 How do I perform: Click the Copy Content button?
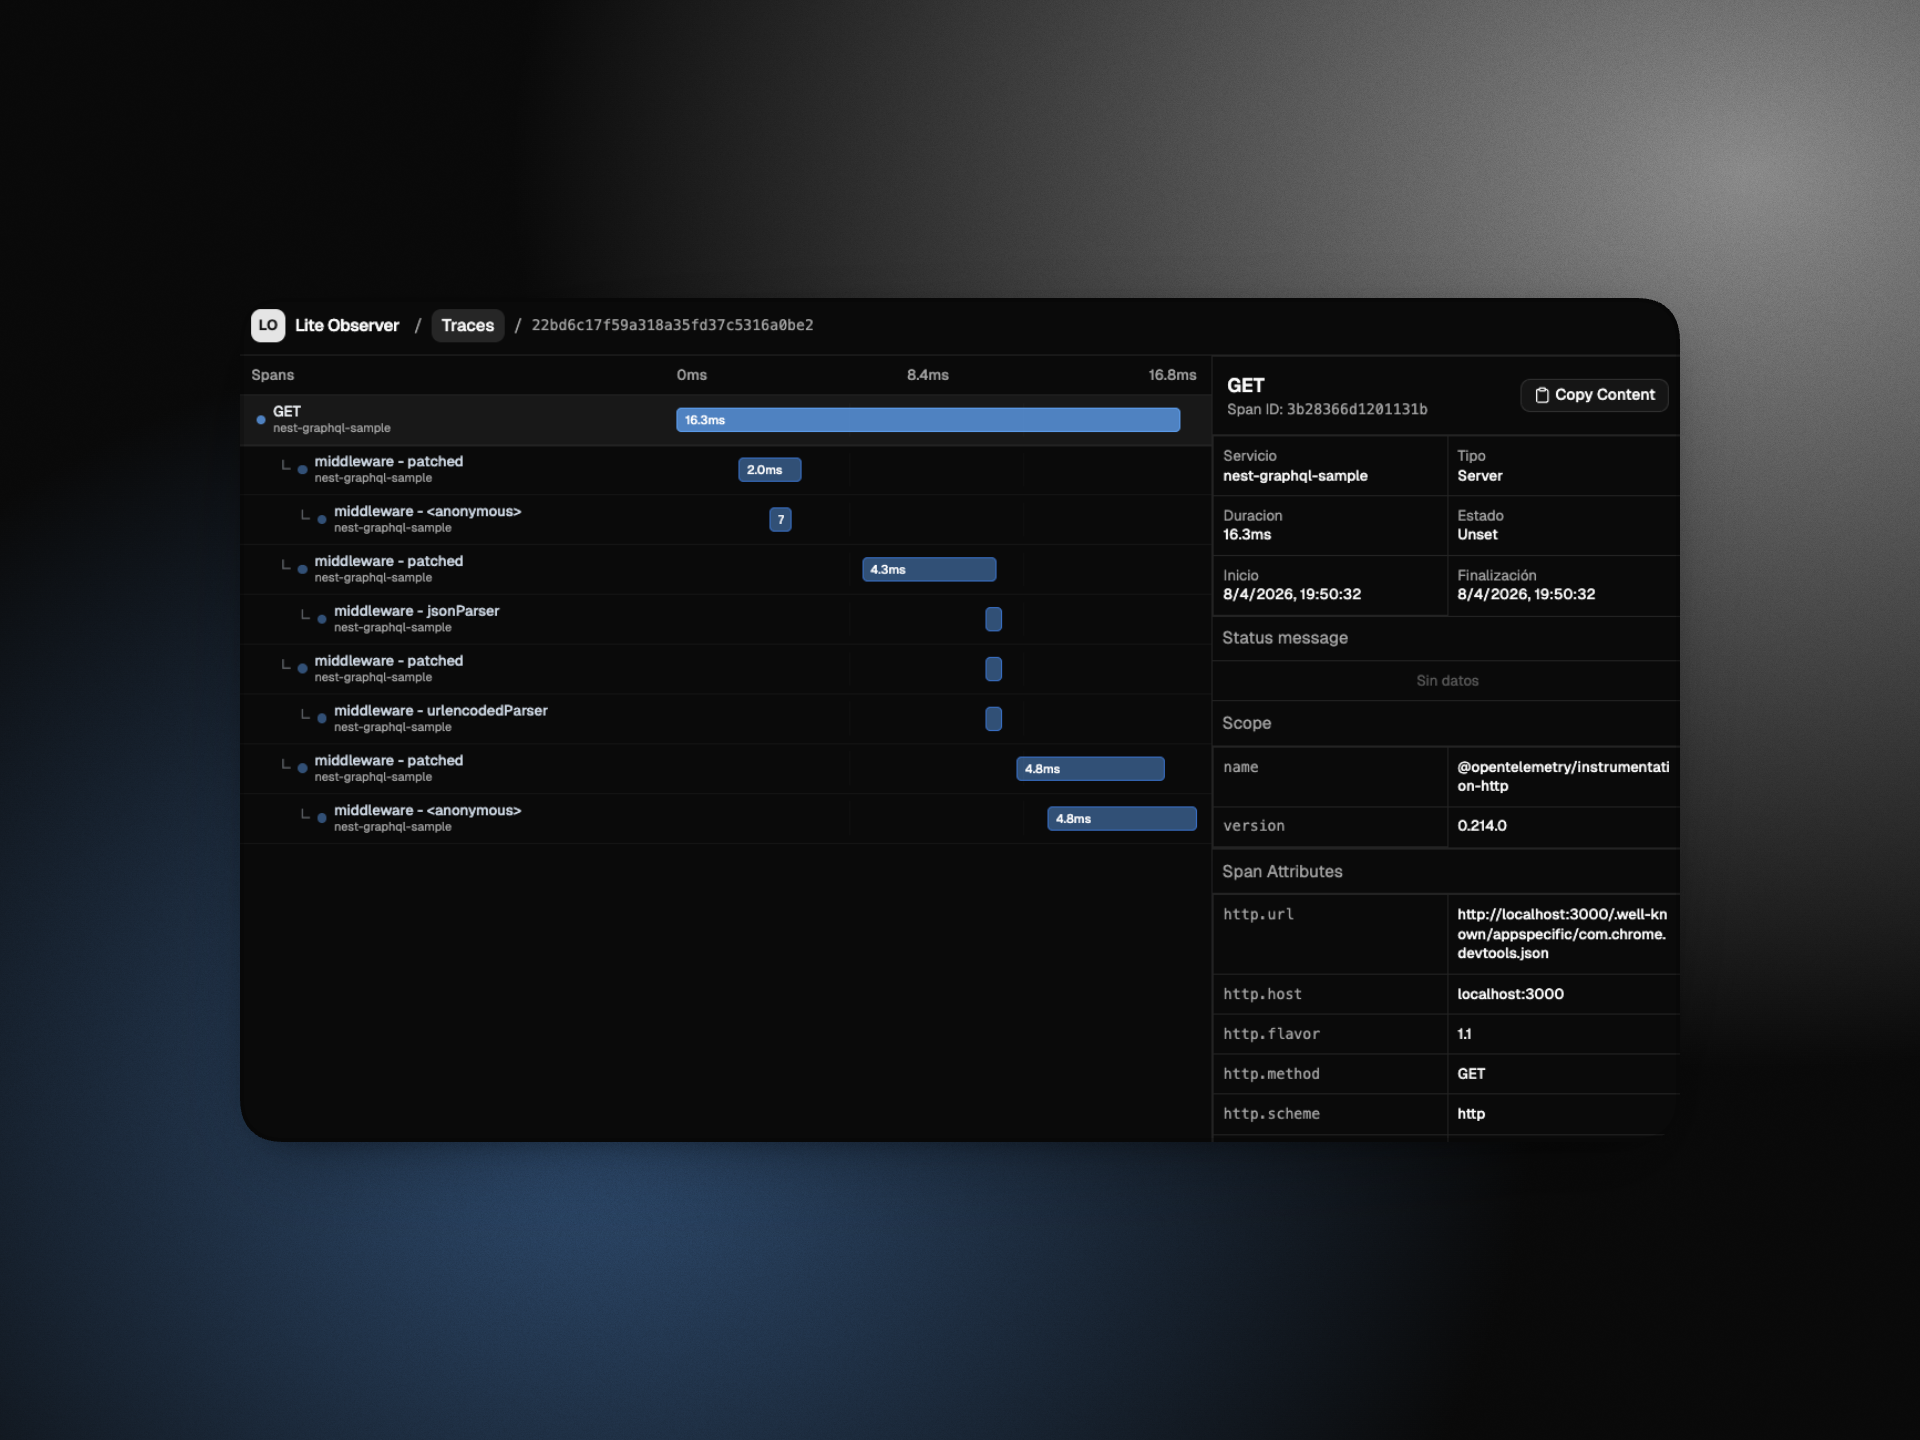(1594, 395)
